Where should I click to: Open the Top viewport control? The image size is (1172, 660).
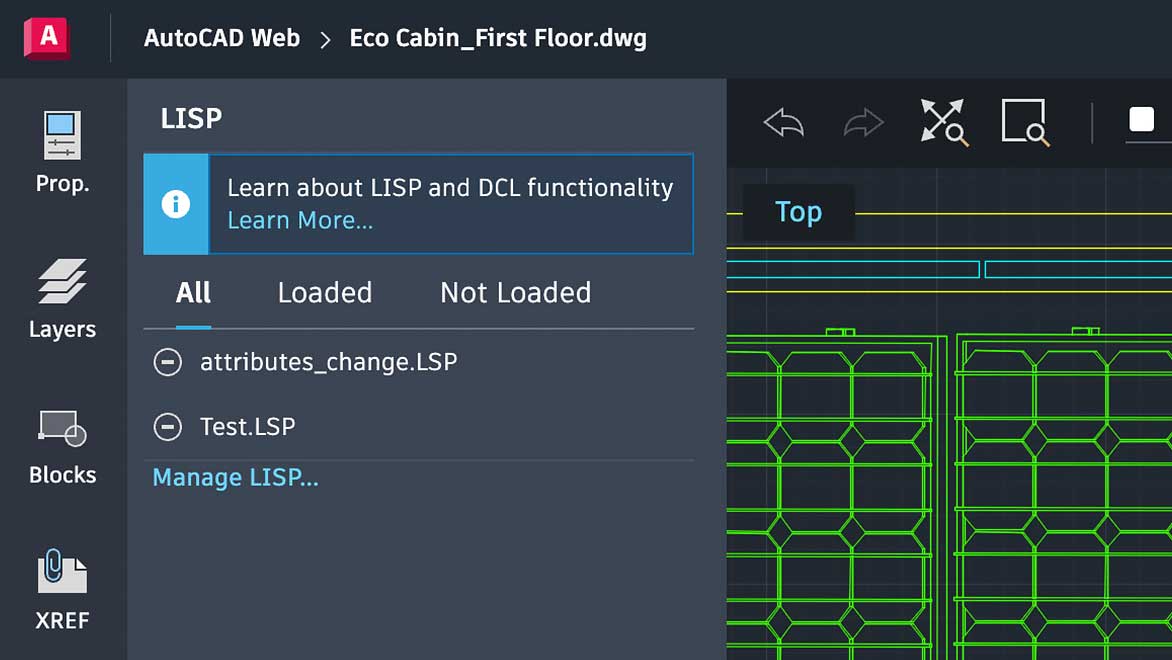tap(798, 212)
